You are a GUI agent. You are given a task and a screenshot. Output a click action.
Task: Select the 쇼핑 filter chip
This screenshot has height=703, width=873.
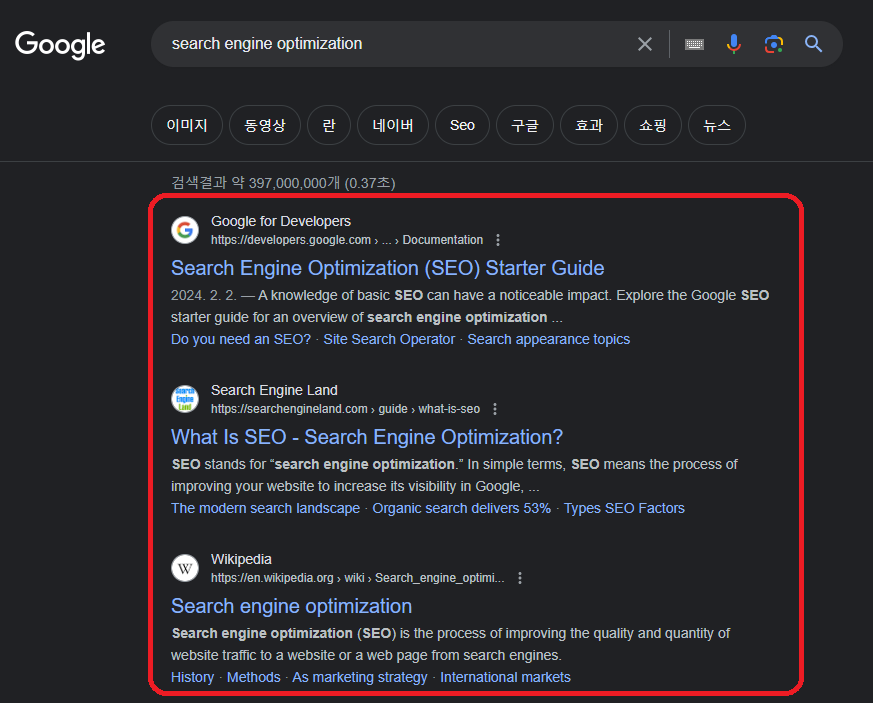[x=653, y=125]
